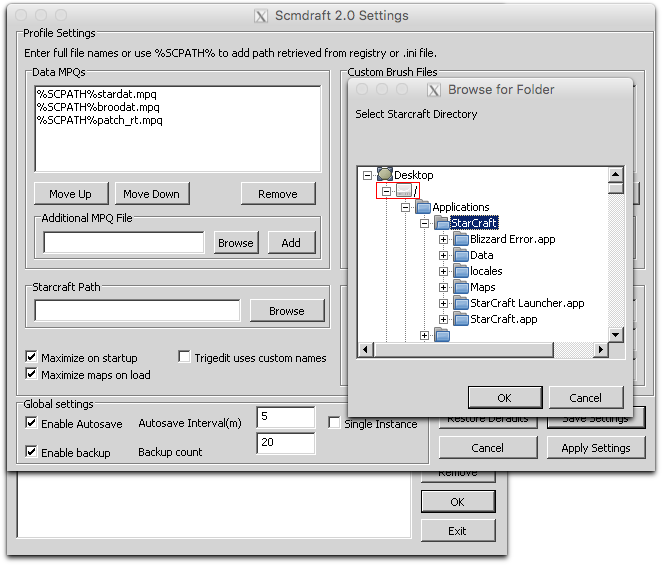Toggle Maximize on startup checkbox
This screenshot has width=662, height=565.
[32, 358]
